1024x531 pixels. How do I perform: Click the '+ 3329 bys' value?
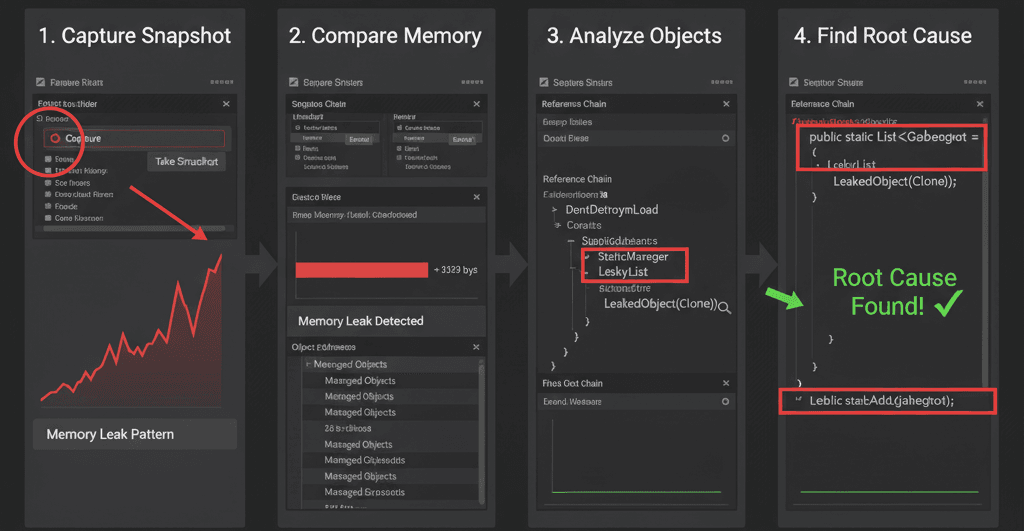point(456,270)
